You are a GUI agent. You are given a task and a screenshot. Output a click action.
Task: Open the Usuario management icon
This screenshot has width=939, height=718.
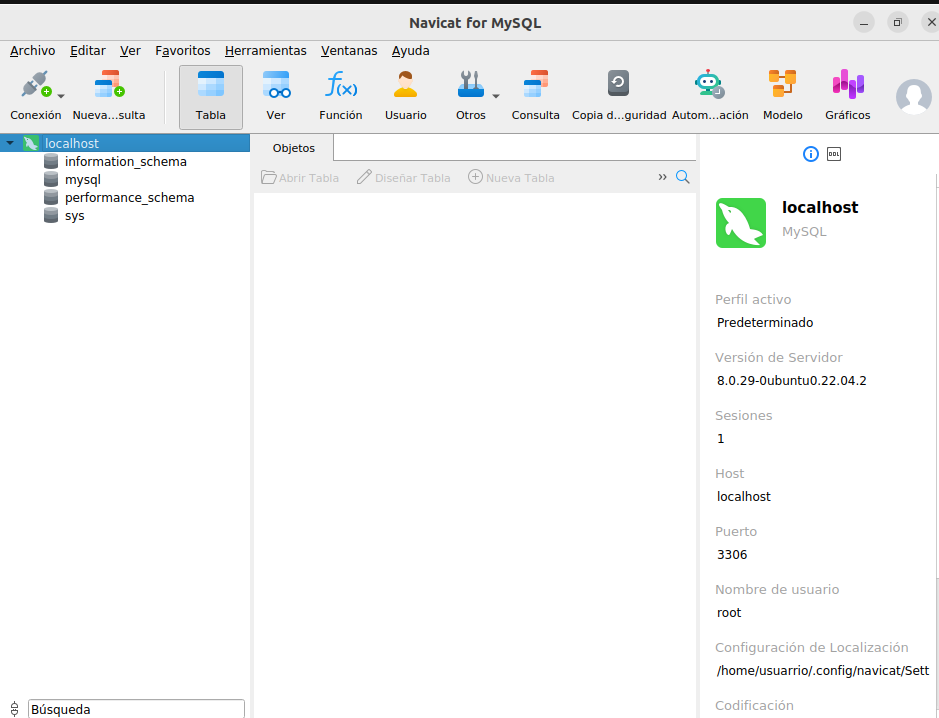click(x=405, y=85)
